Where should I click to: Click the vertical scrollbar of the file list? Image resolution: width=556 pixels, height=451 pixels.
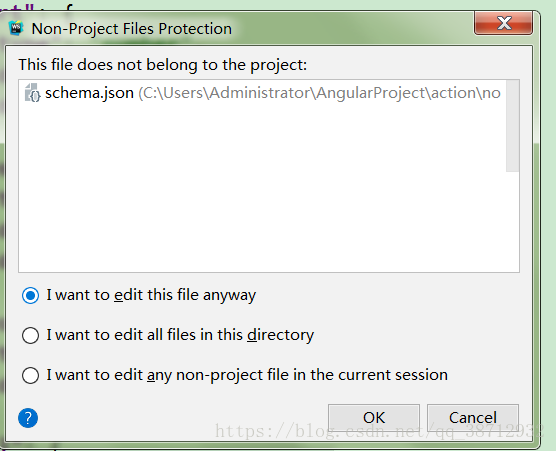coord(512,126)
